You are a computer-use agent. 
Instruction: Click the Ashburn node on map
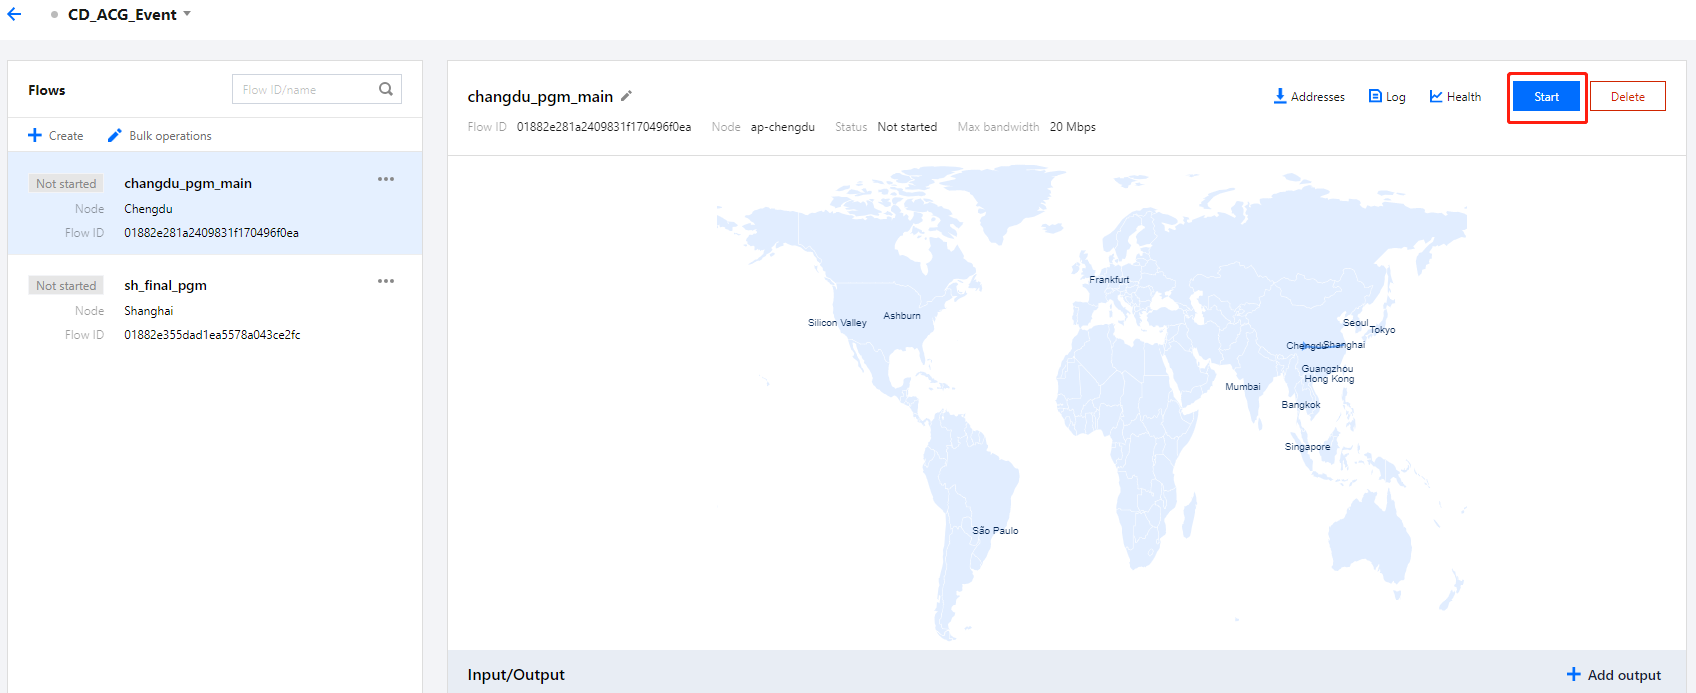tap(902, 316)
